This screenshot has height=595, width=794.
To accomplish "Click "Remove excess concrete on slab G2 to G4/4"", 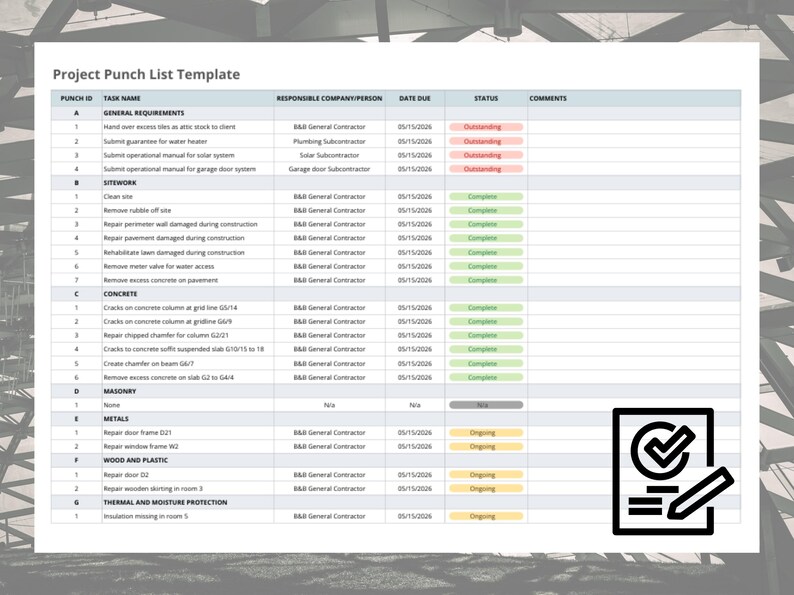I will [169, 377].
